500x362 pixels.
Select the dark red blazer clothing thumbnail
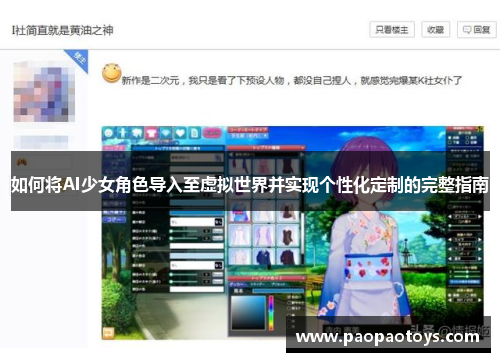[287, 257]
